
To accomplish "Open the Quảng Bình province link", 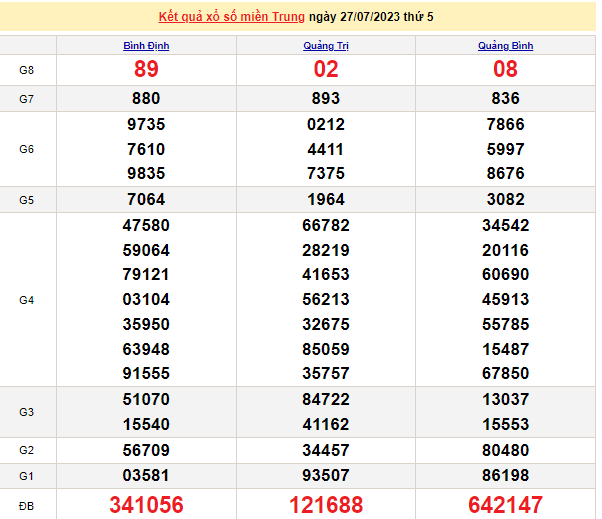I will (505, 46).
